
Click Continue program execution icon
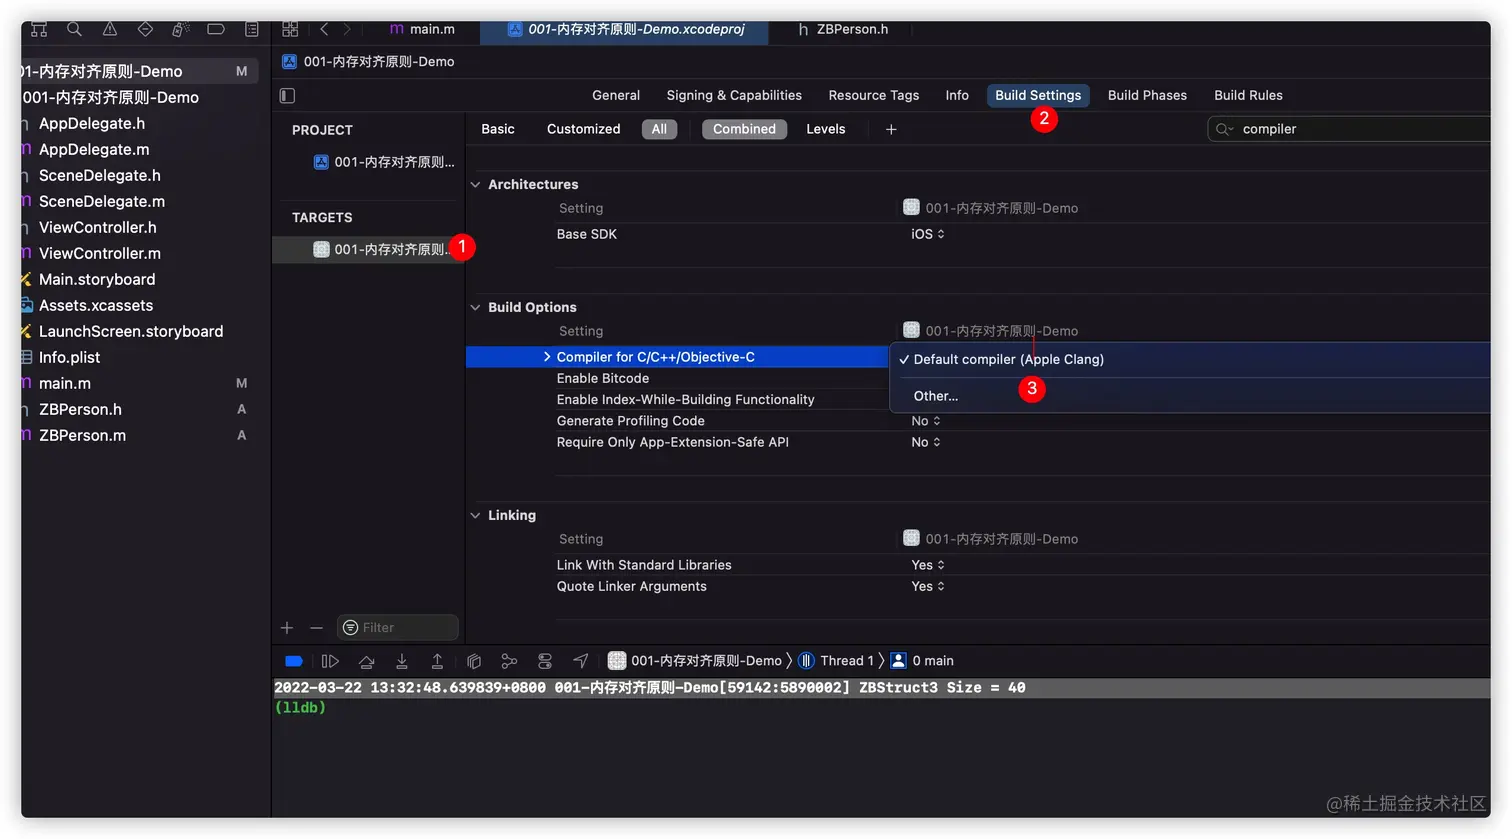point(330,661)
